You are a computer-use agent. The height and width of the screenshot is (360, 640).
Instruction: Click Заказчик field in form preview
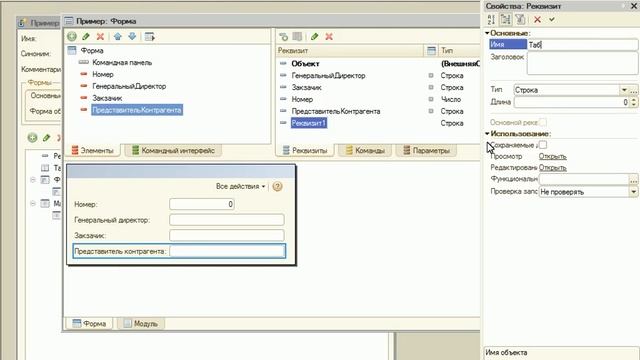[227, 235]
